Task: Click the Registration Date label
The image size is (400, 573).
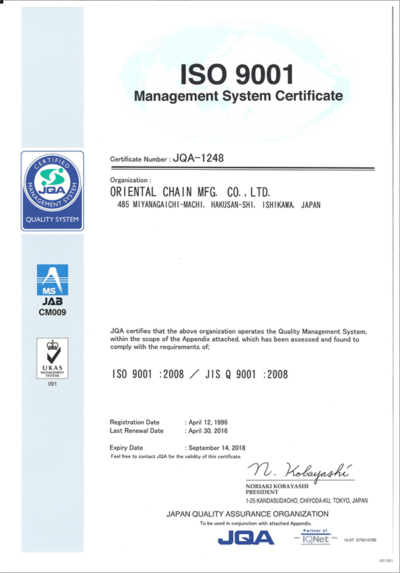Action: pyautogui.click(x=134, y=422)
